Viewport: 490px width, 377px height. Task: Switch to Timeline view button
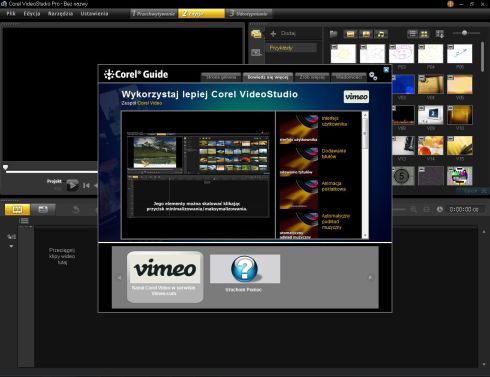[43, 210]
